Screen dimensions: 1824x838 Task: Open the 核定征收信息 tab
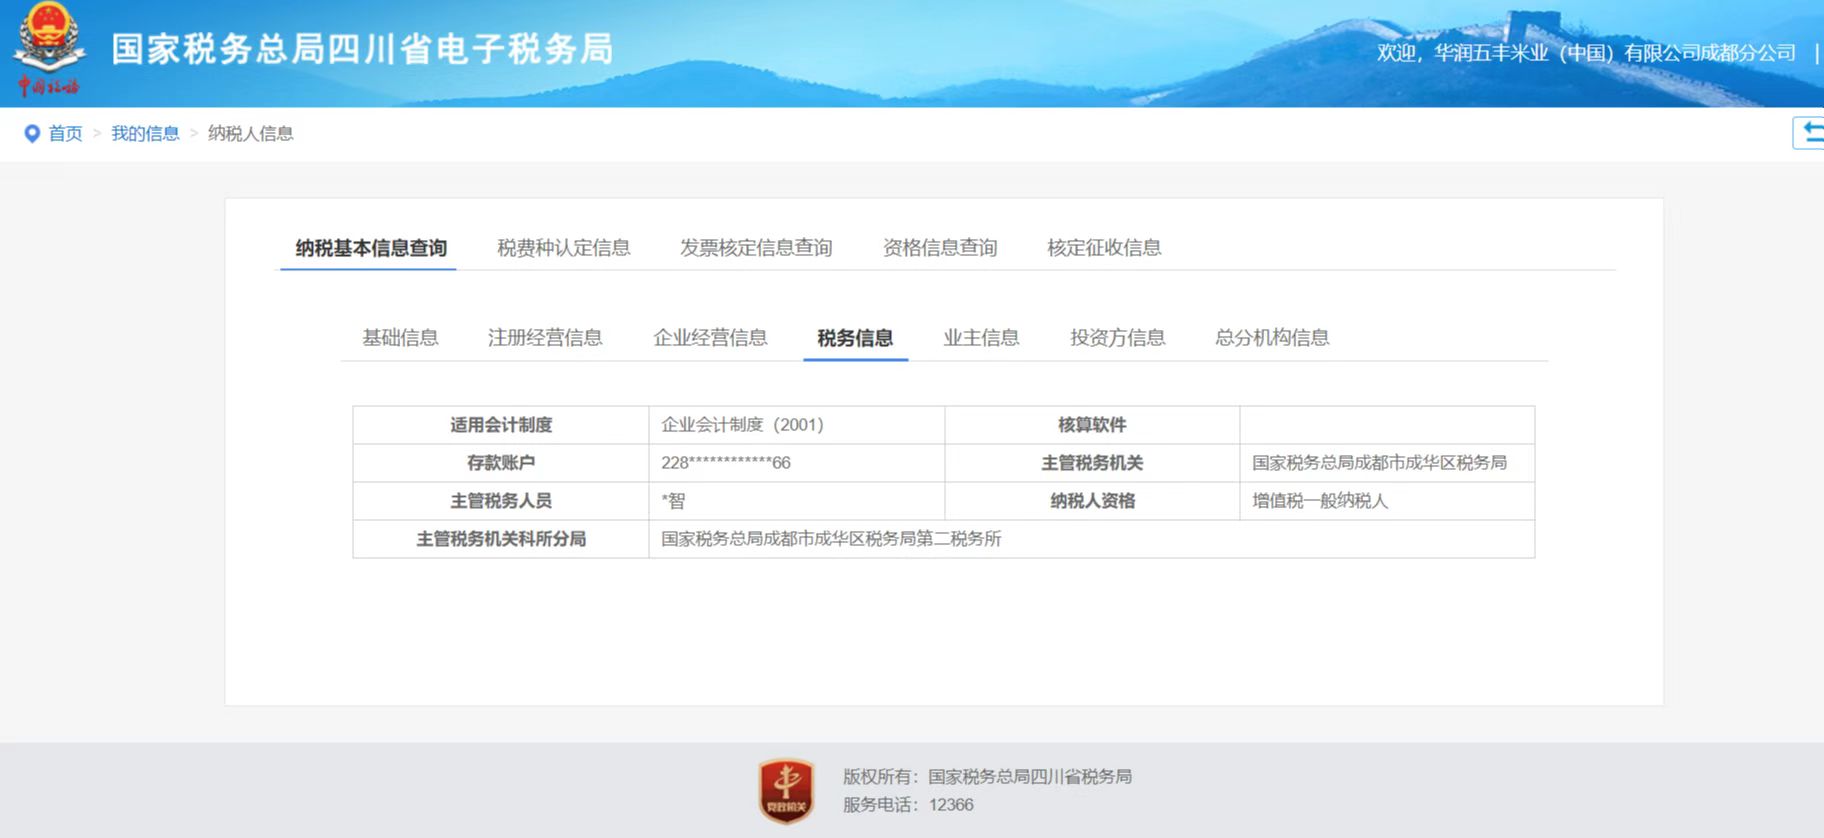pos(1104,248)
